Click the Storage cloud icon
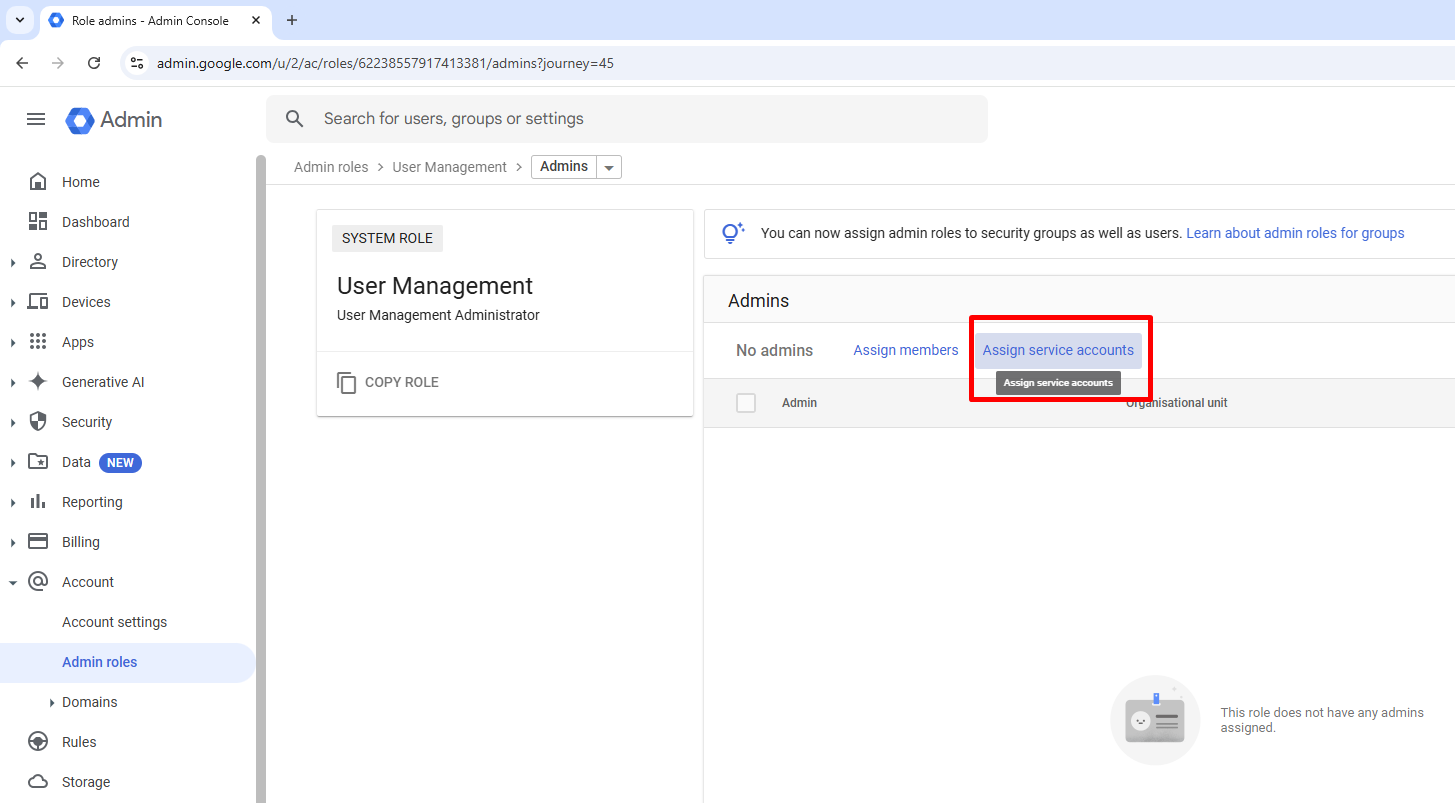The image size is (1455, 803). pos(38,782)
